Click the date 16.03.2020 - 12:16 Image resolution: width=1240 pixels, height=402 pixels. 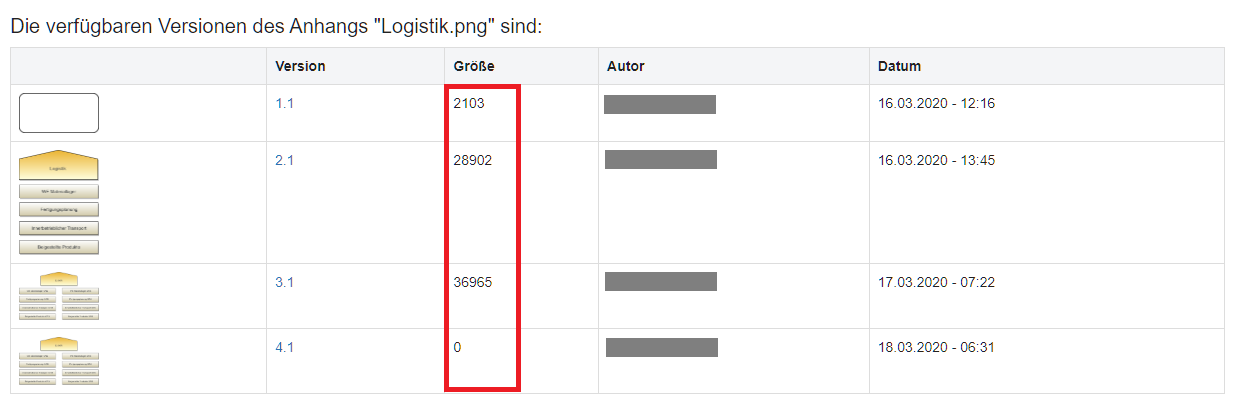936,103
